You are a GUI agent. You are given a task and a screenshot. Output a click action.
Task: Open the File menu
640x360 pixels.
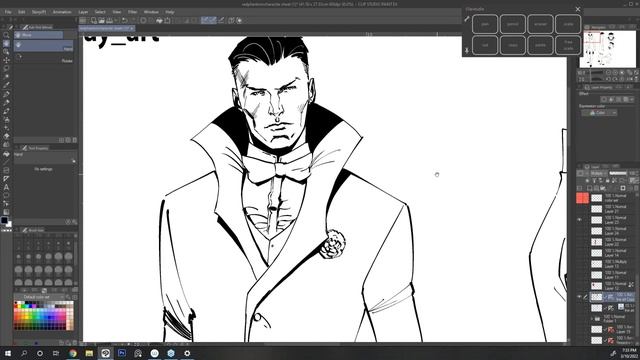(x=8, y=12)
